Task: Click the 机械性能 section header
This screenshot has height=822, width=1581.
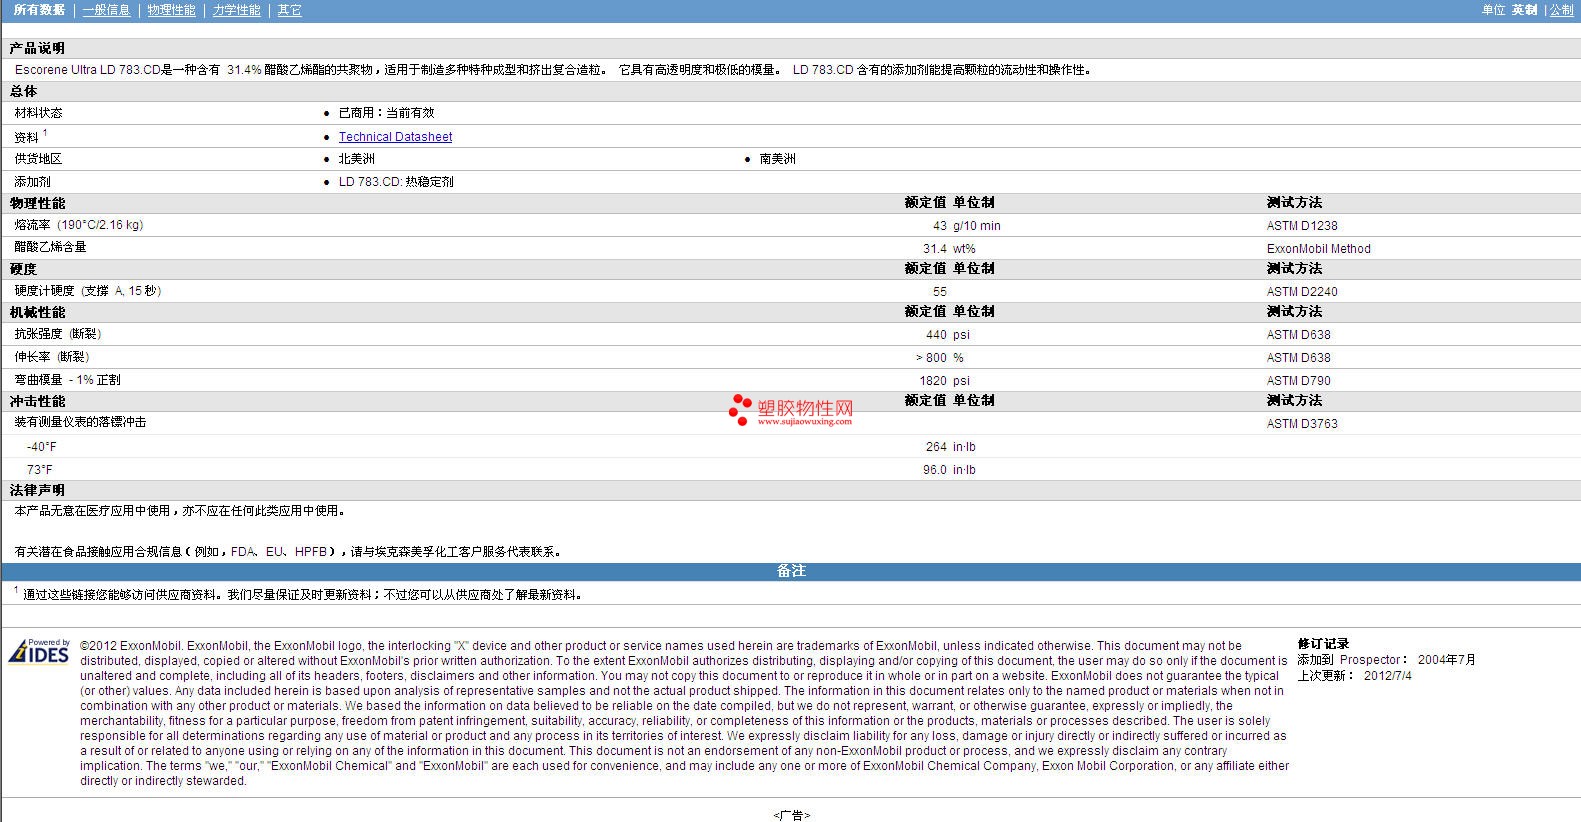Action: [x=37, y=312]
